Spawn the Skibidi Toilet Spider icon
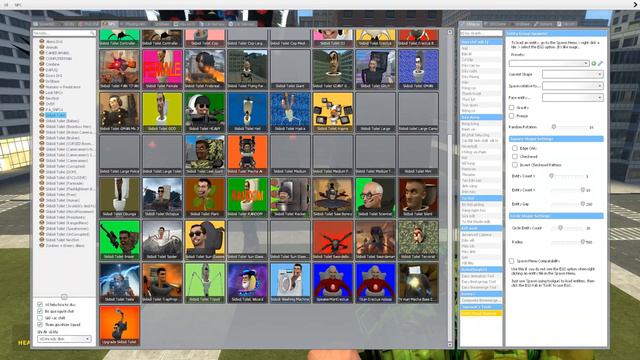Image resolution: width=640 pixels, height=360 pixels. click(162, 240)
